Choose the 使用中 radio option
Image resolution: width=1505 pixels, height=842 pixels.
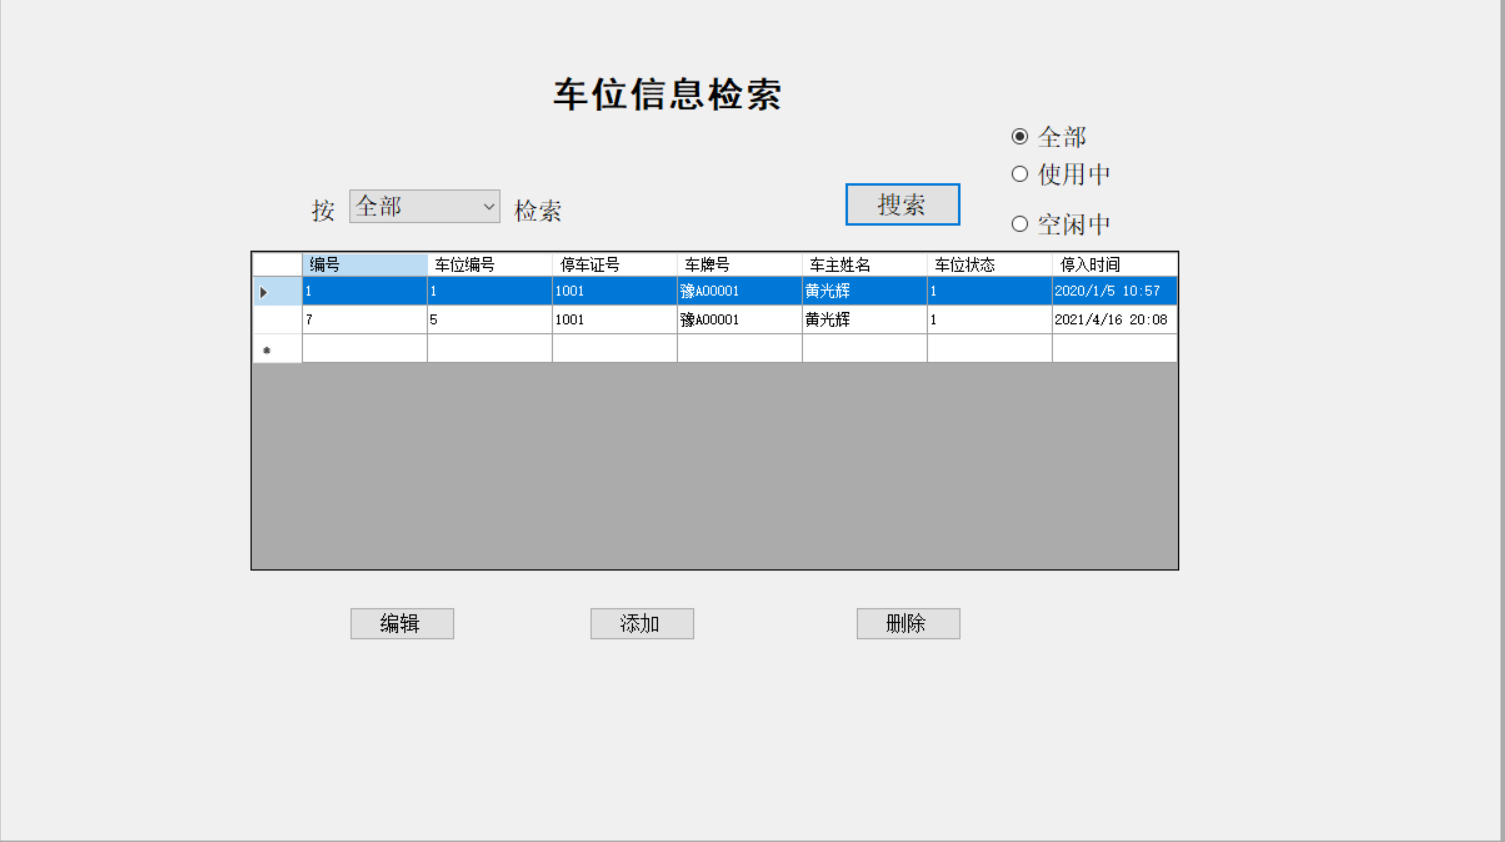point(1020,173)
